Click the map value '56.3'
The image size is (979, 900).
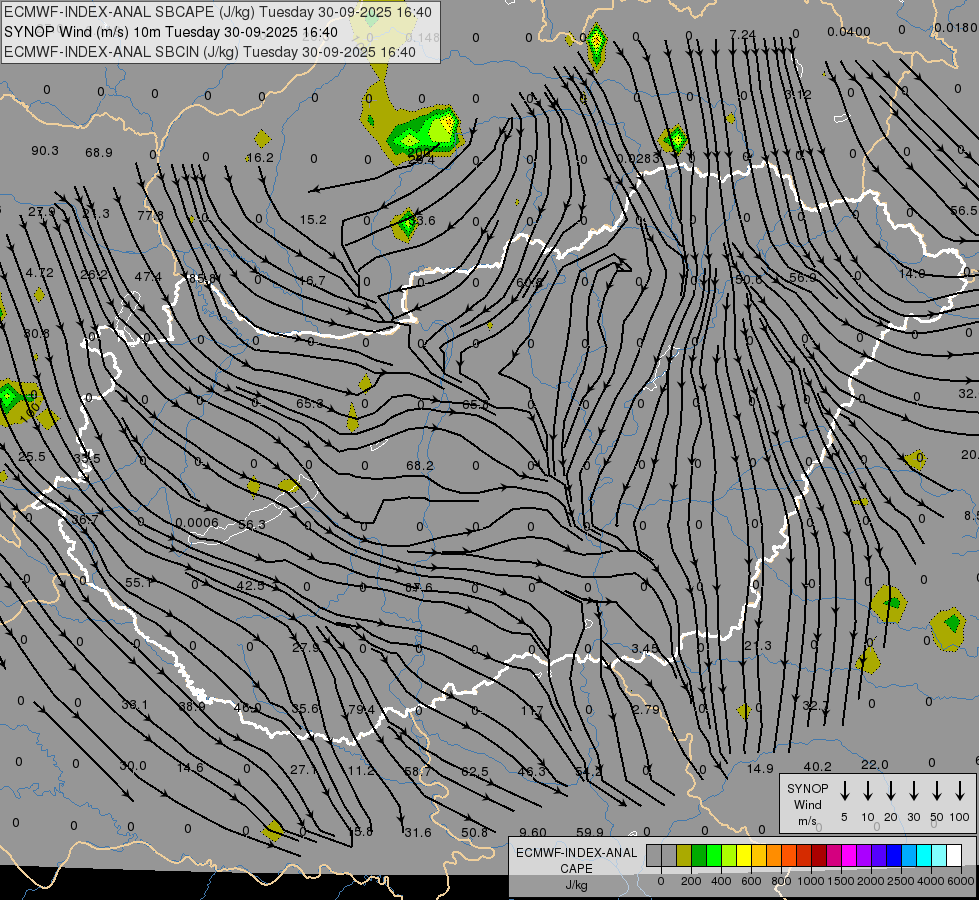(252, 524)
